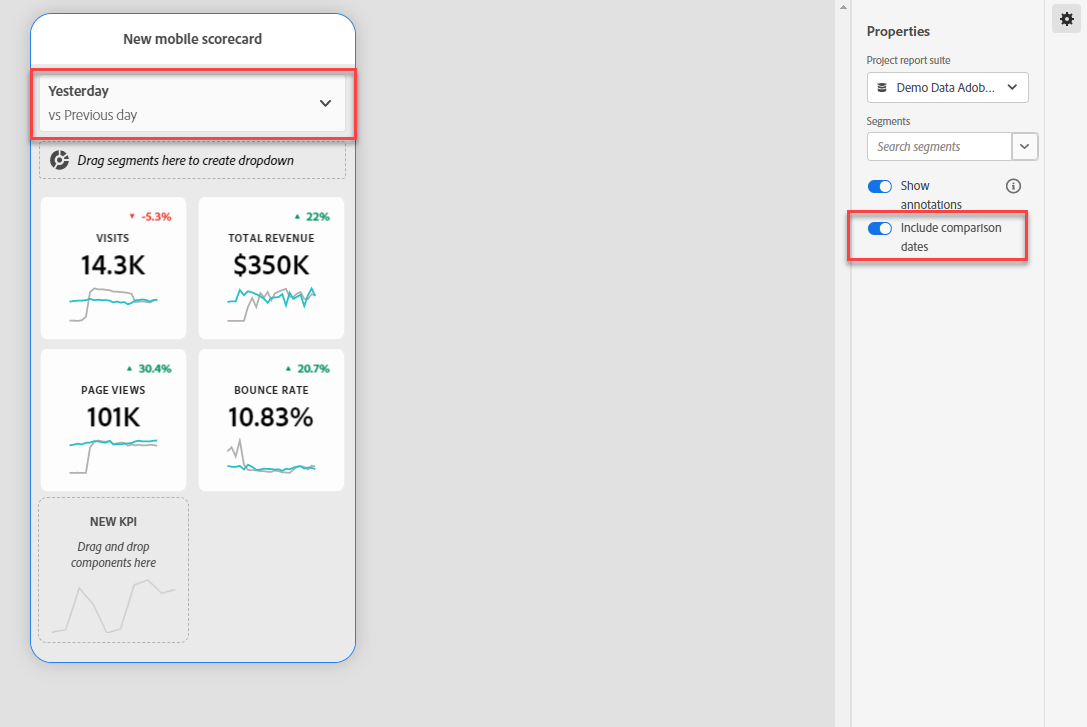Disable Include comparison dates toggle
This screenshot has height=727, width=1087.
880,229
